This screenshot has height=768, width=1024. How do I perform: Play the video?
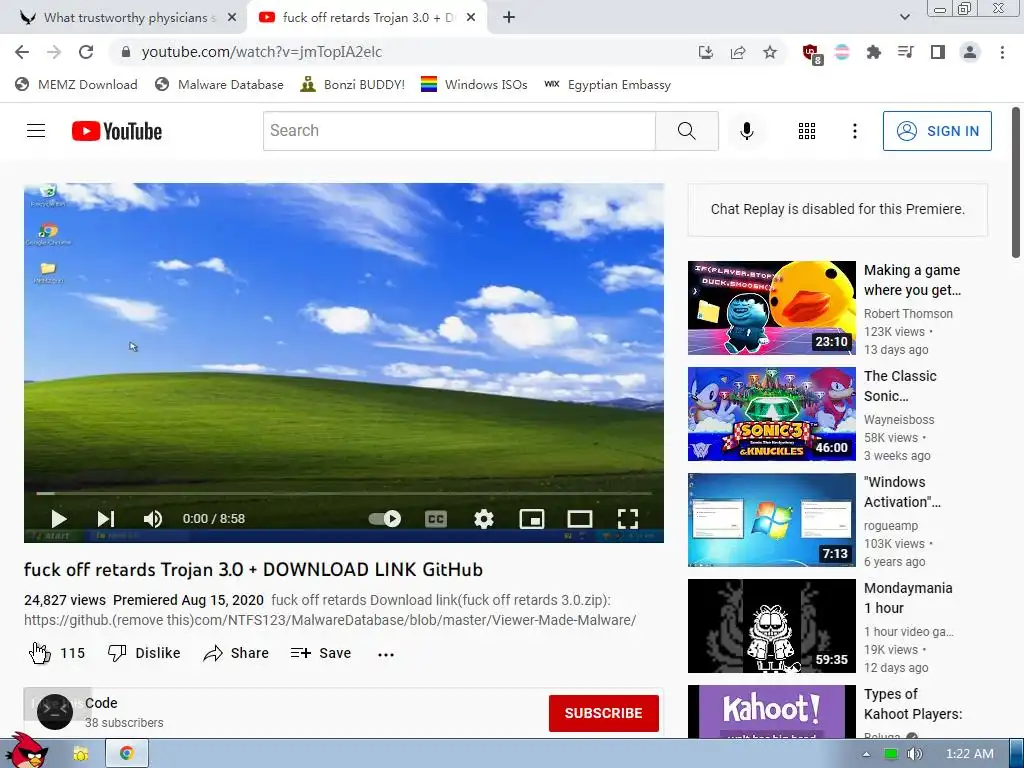tap(58, 519)
